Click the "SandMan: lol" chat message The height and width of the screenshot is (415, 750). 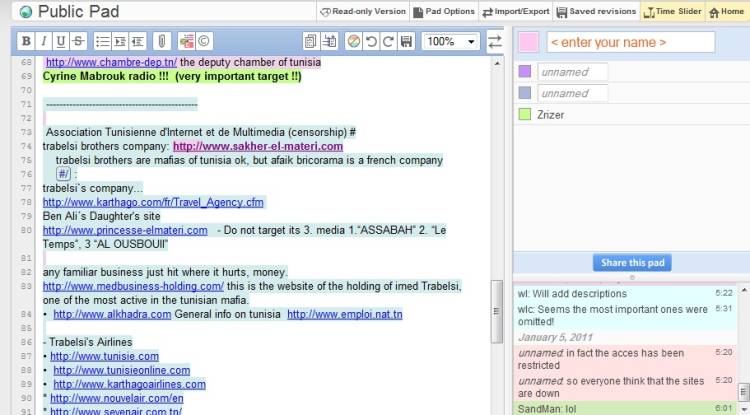point(547,409)
